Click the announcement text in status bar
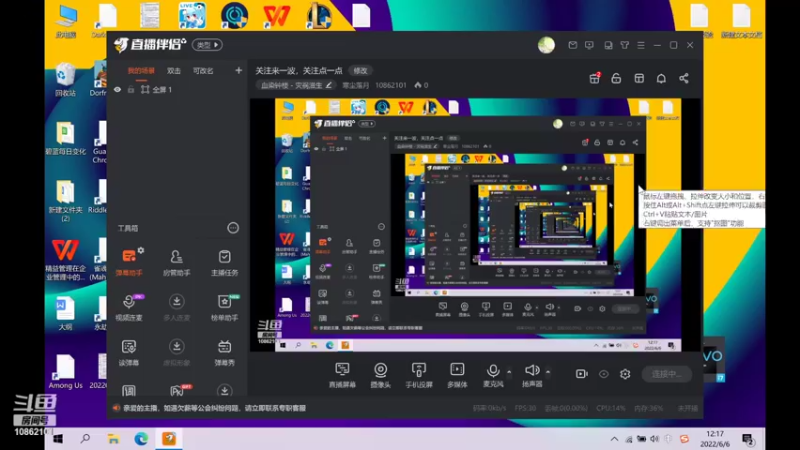Screen dimensions: 800x450 pos(214,408)
